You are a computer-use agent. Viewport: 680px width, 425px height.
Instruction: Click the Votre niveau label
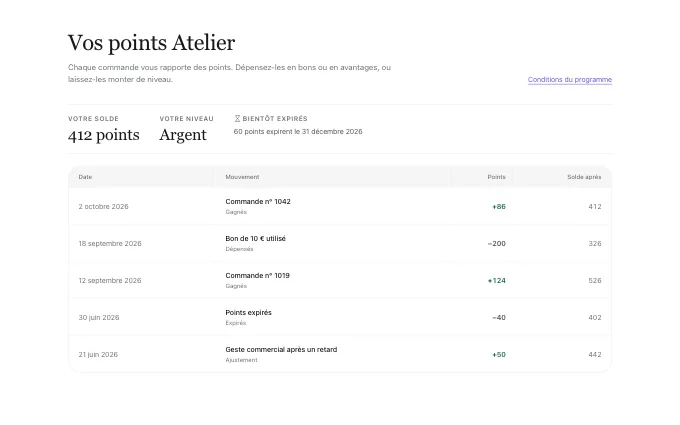186,118
